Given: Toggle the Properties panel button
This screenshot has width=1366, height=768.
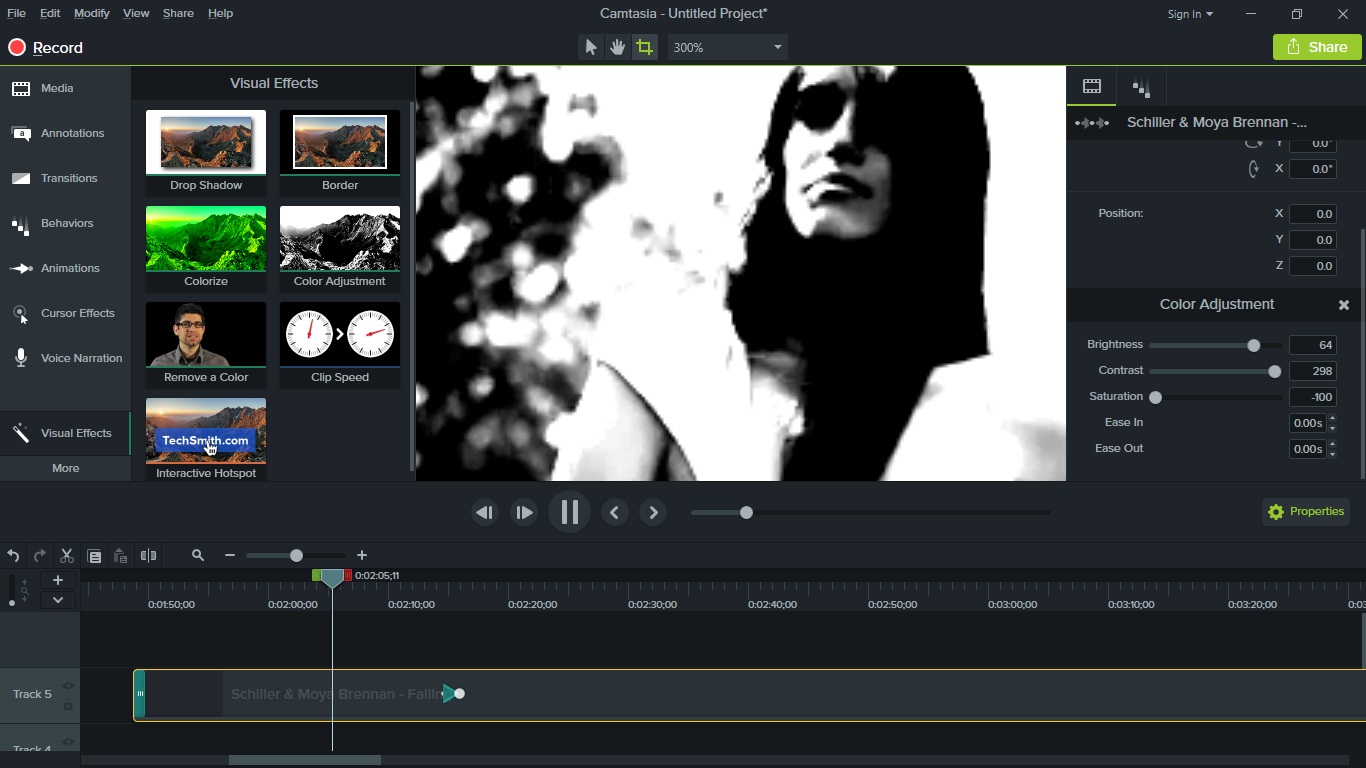Looking at the screenshot, I should click(1306, 511).
